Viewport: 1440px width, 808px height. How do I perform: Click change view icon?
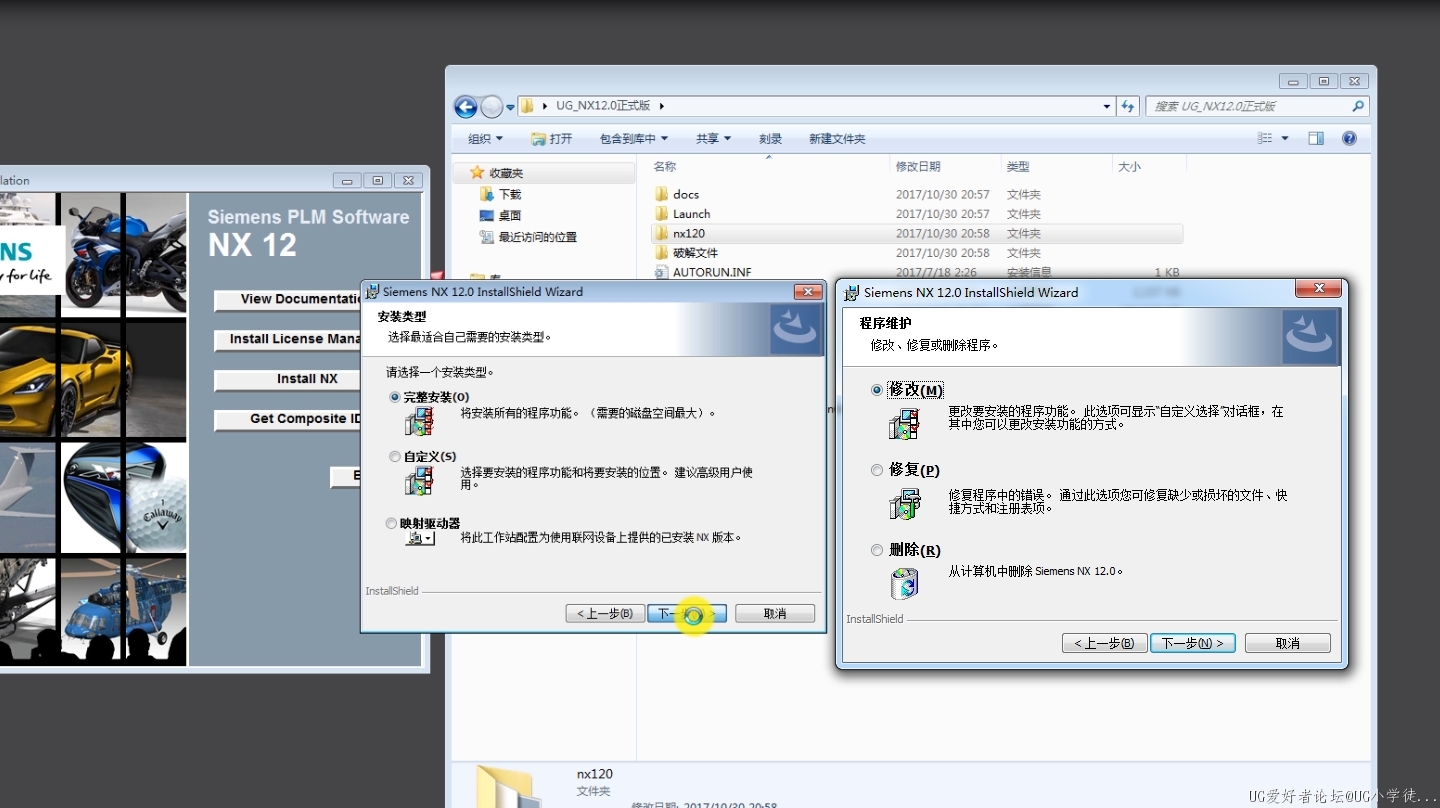[x=1265, y=139]
